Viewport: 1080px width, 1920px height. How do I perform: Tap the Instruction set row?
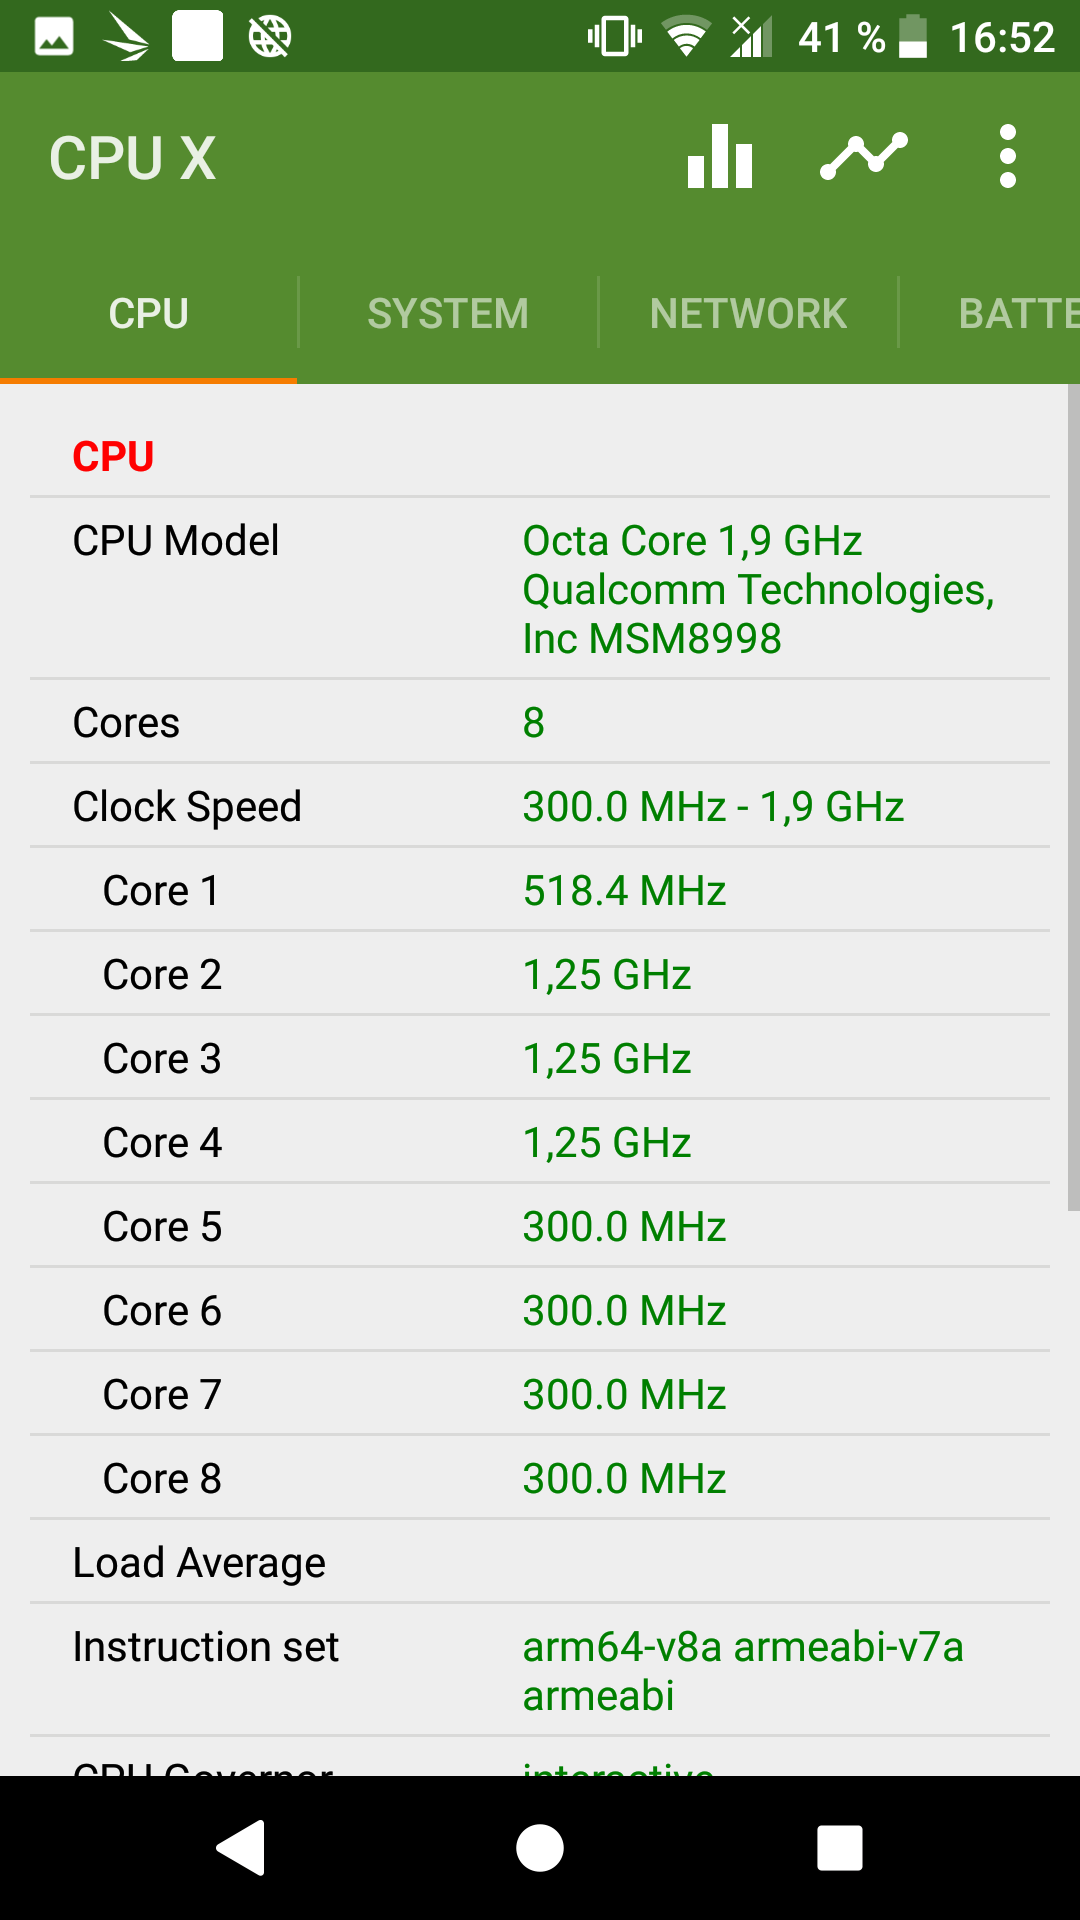[x=540, y=1670]
